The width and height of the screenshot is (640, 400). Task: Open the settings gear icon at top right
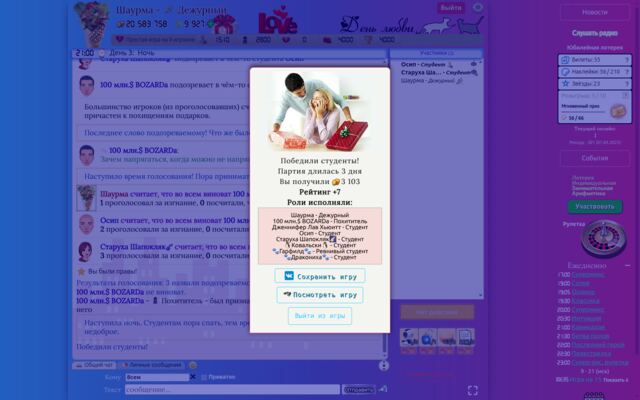(478, 7)
